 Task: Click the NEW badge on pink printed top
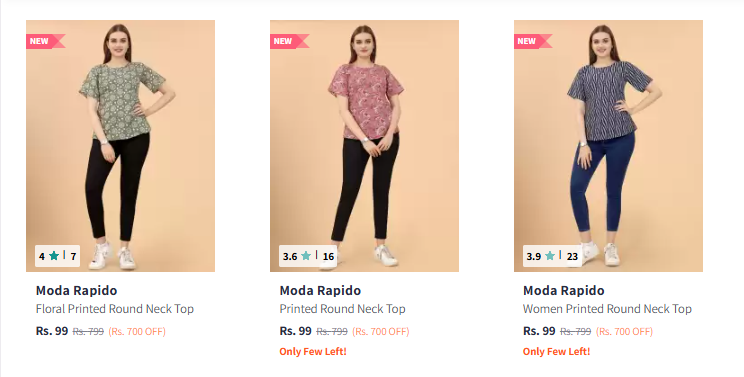click(289, 41)
